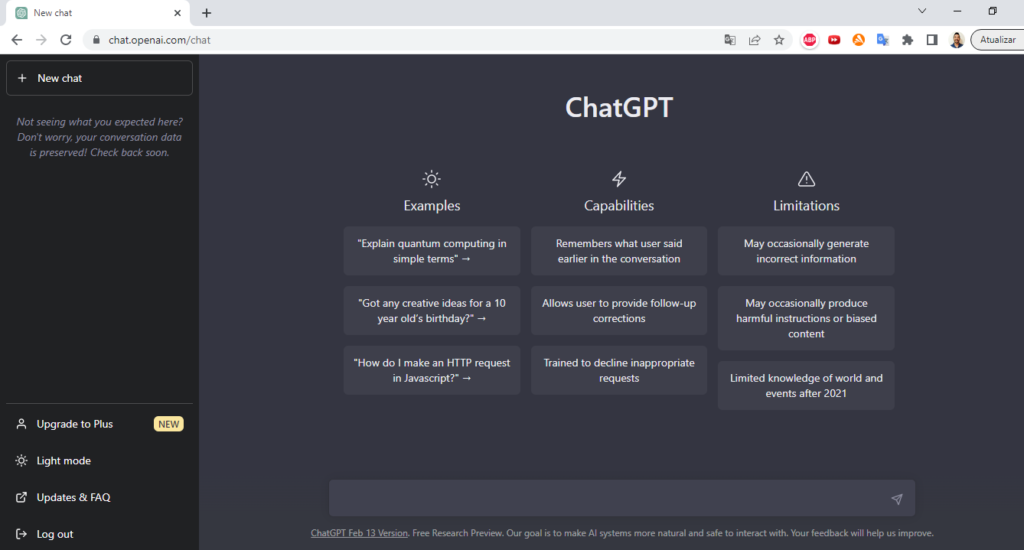The width and height of the screenshot is (1024, 550).
Task: Choose "How do I make an HTTP request" example
Action: click(432, 370)
